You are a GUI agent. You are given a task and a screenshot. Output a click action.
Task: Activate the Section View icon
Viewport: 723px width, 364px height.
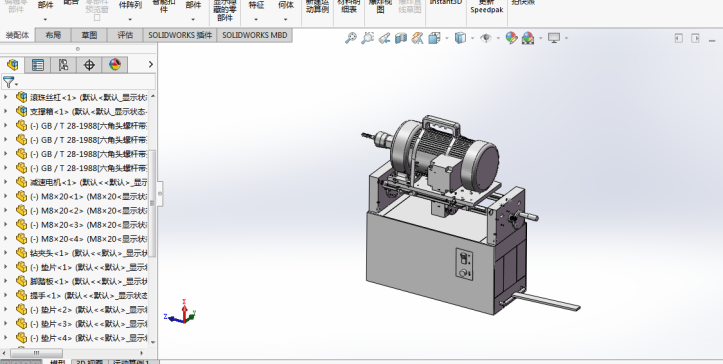coord(401,38)
